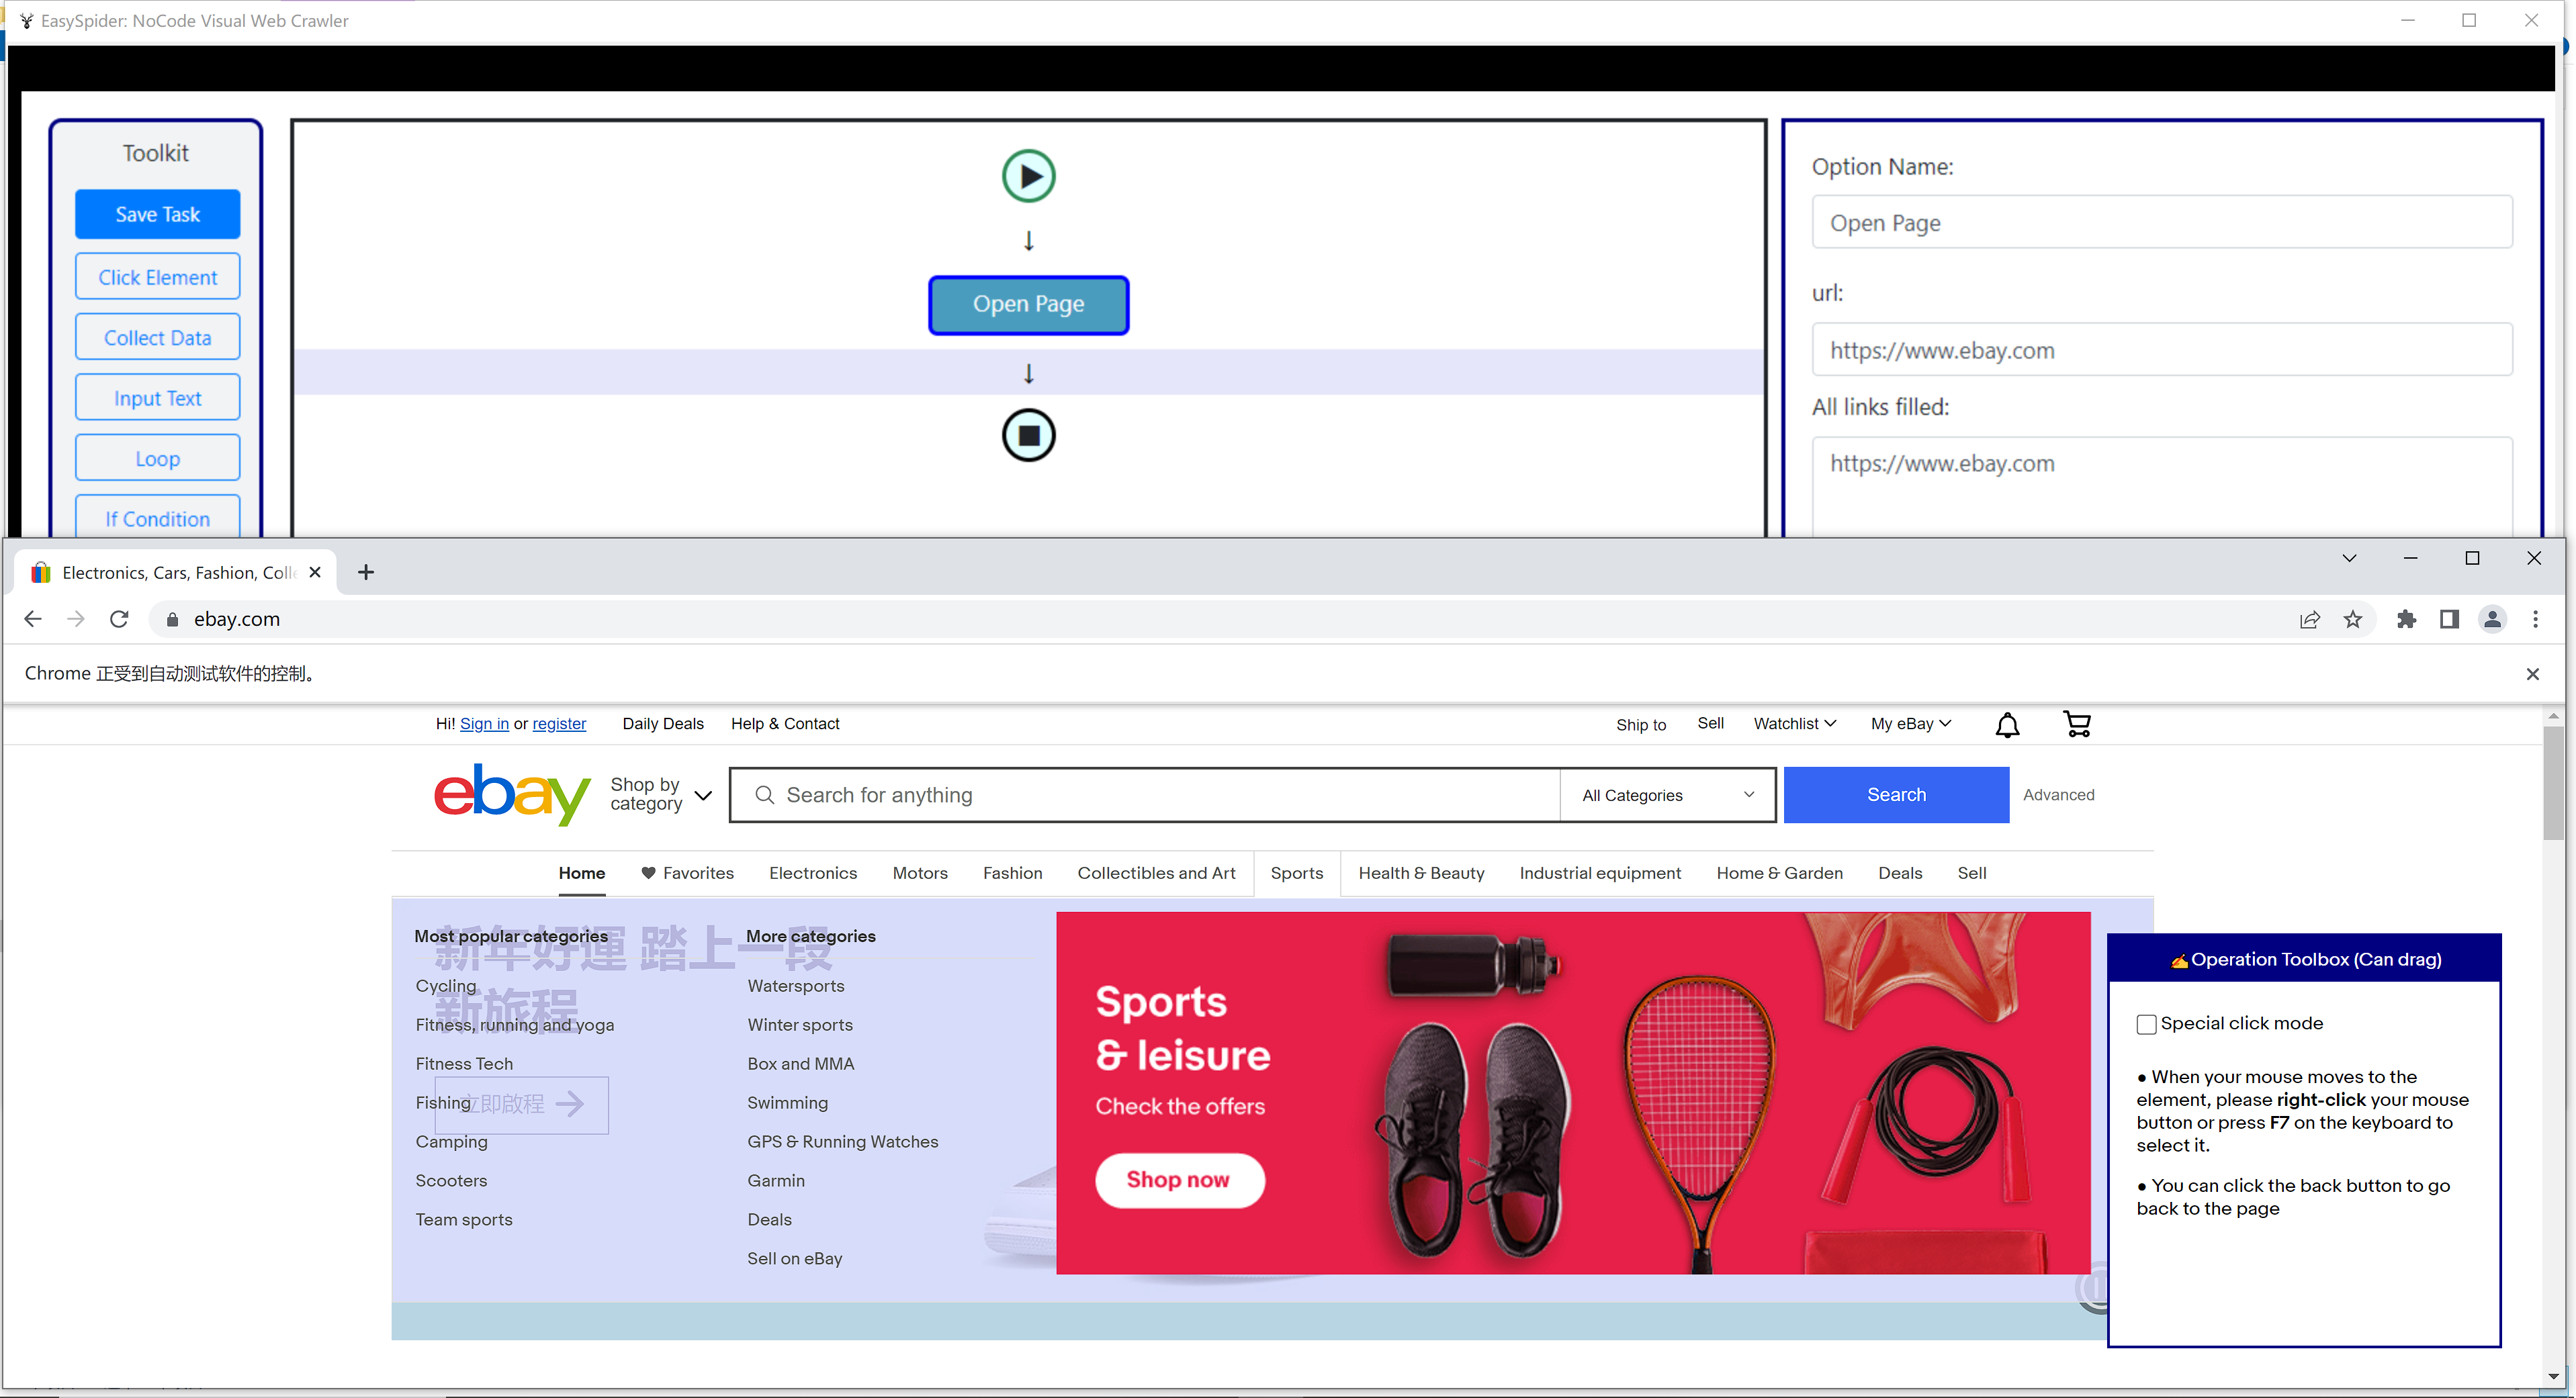The height and width of the screenshot is (1398, 2576).
Task: Dismiss the Chrome automation notice bar
Action: (x=2532, y=674)
